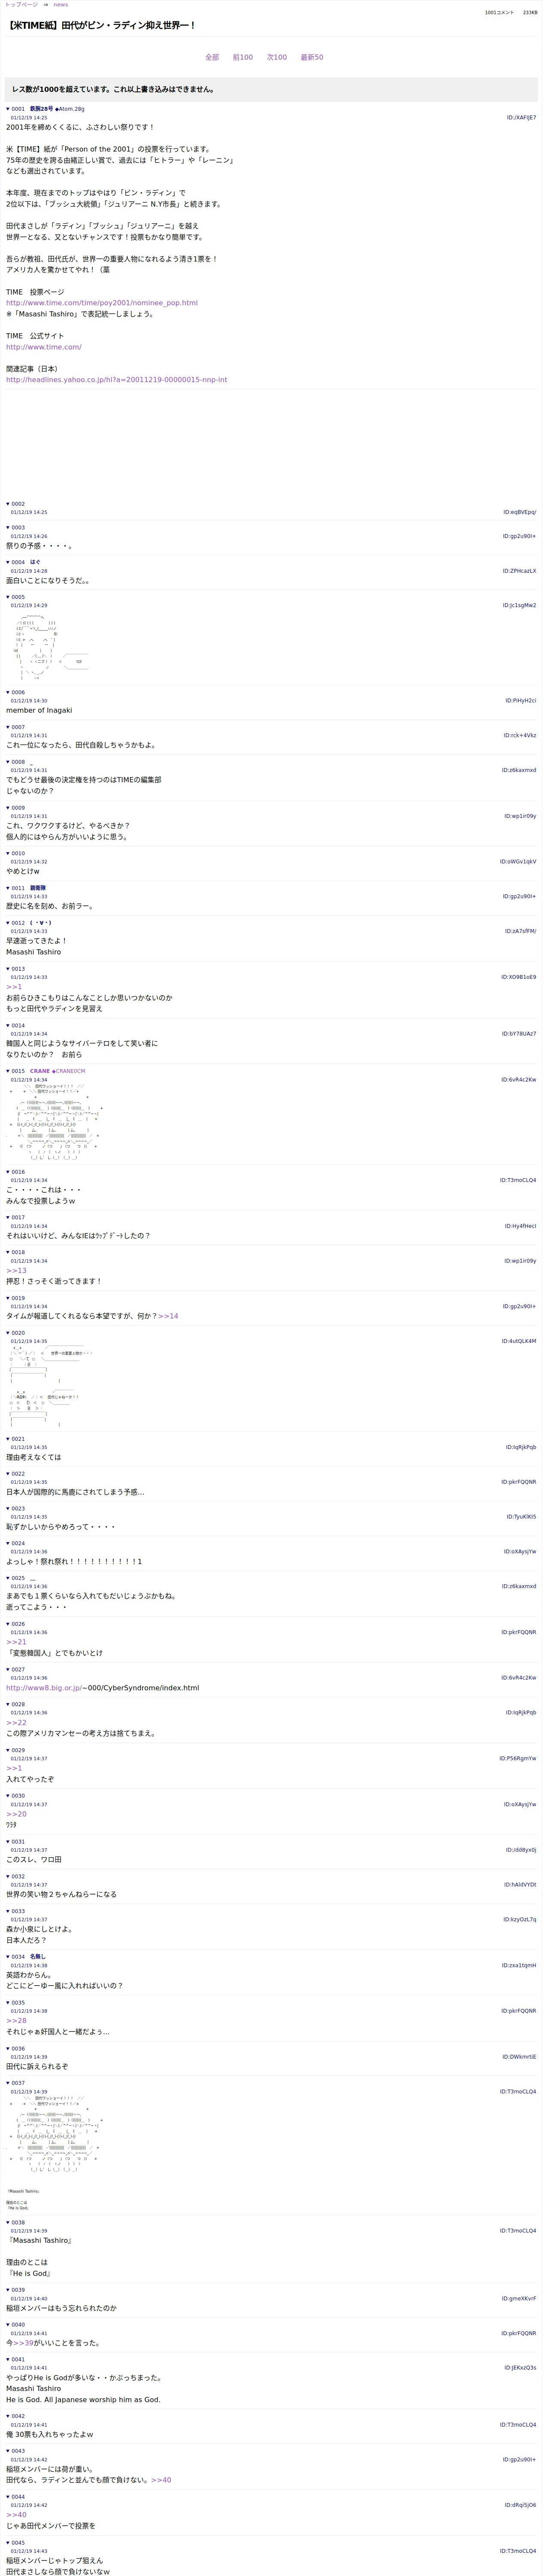Open the トップページ breadcrumb link
Image resolution: width=551 pixels, height=2576 pixels.
(21, 5)
